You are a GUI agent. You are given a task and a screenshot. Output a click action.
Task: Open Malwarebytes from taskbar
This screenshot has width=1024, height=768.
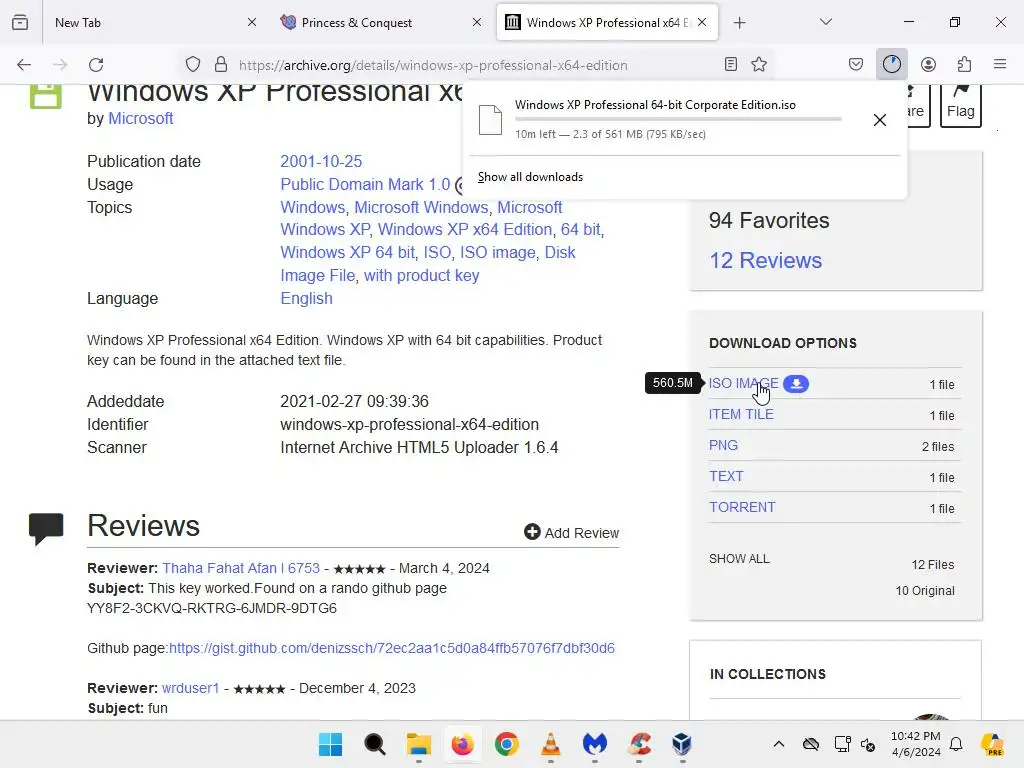click(x=595, y=744)
